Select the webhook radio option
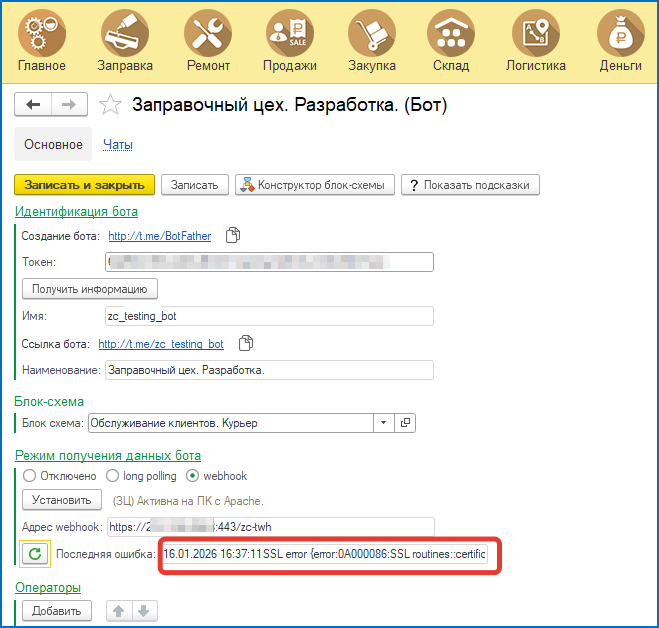The image size is (659, 628). pyautogui.click(x=192, y=476)
